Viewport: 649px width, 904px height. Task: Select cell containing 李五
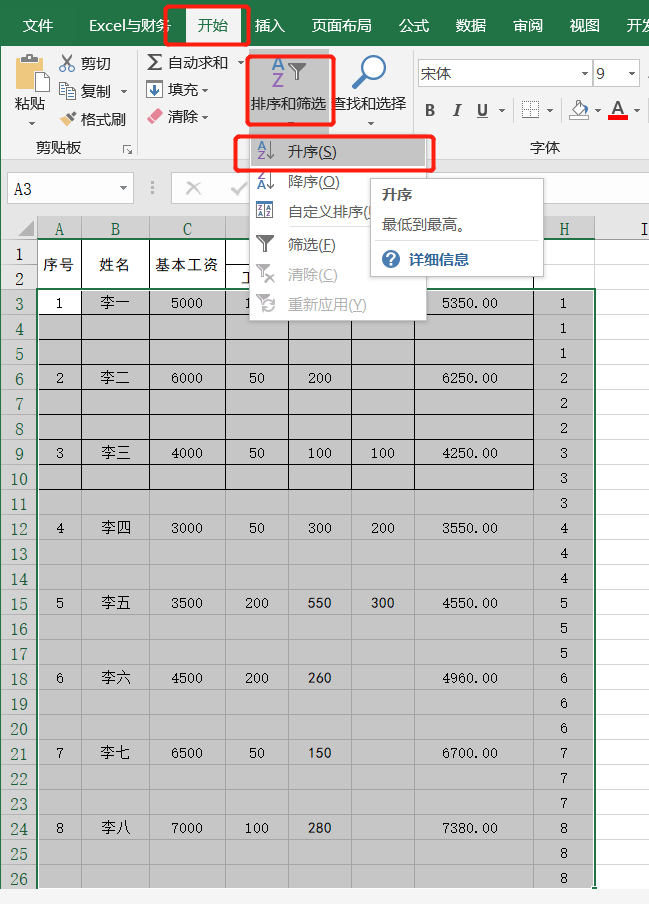pyautogui.click(x=115, y=603)
